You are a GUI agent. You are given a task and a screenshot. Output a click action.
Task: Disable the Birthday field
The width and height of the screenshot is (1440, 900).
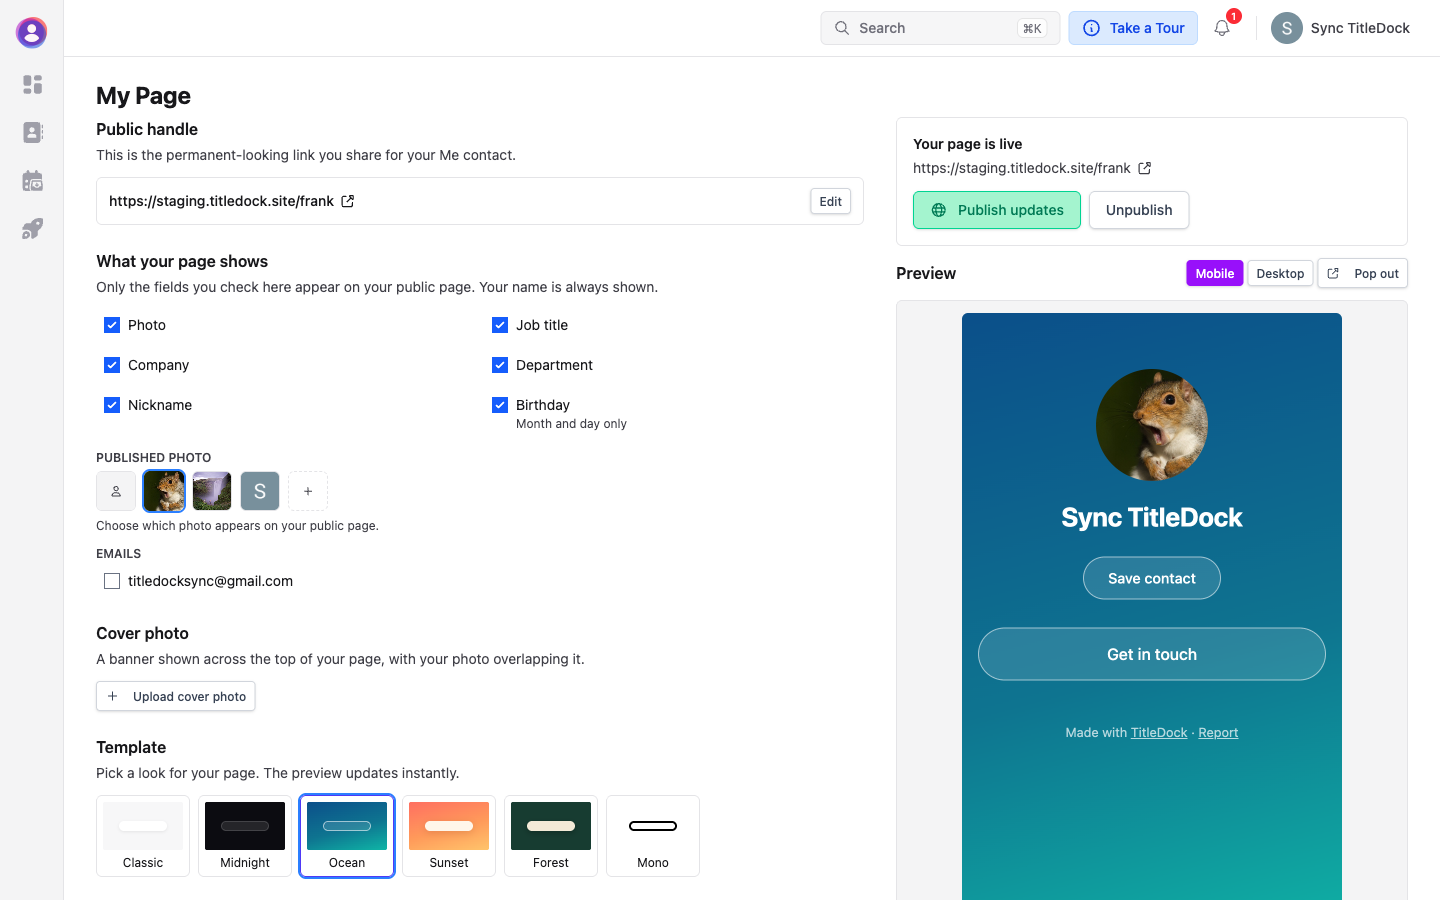[x=500, y=405]
